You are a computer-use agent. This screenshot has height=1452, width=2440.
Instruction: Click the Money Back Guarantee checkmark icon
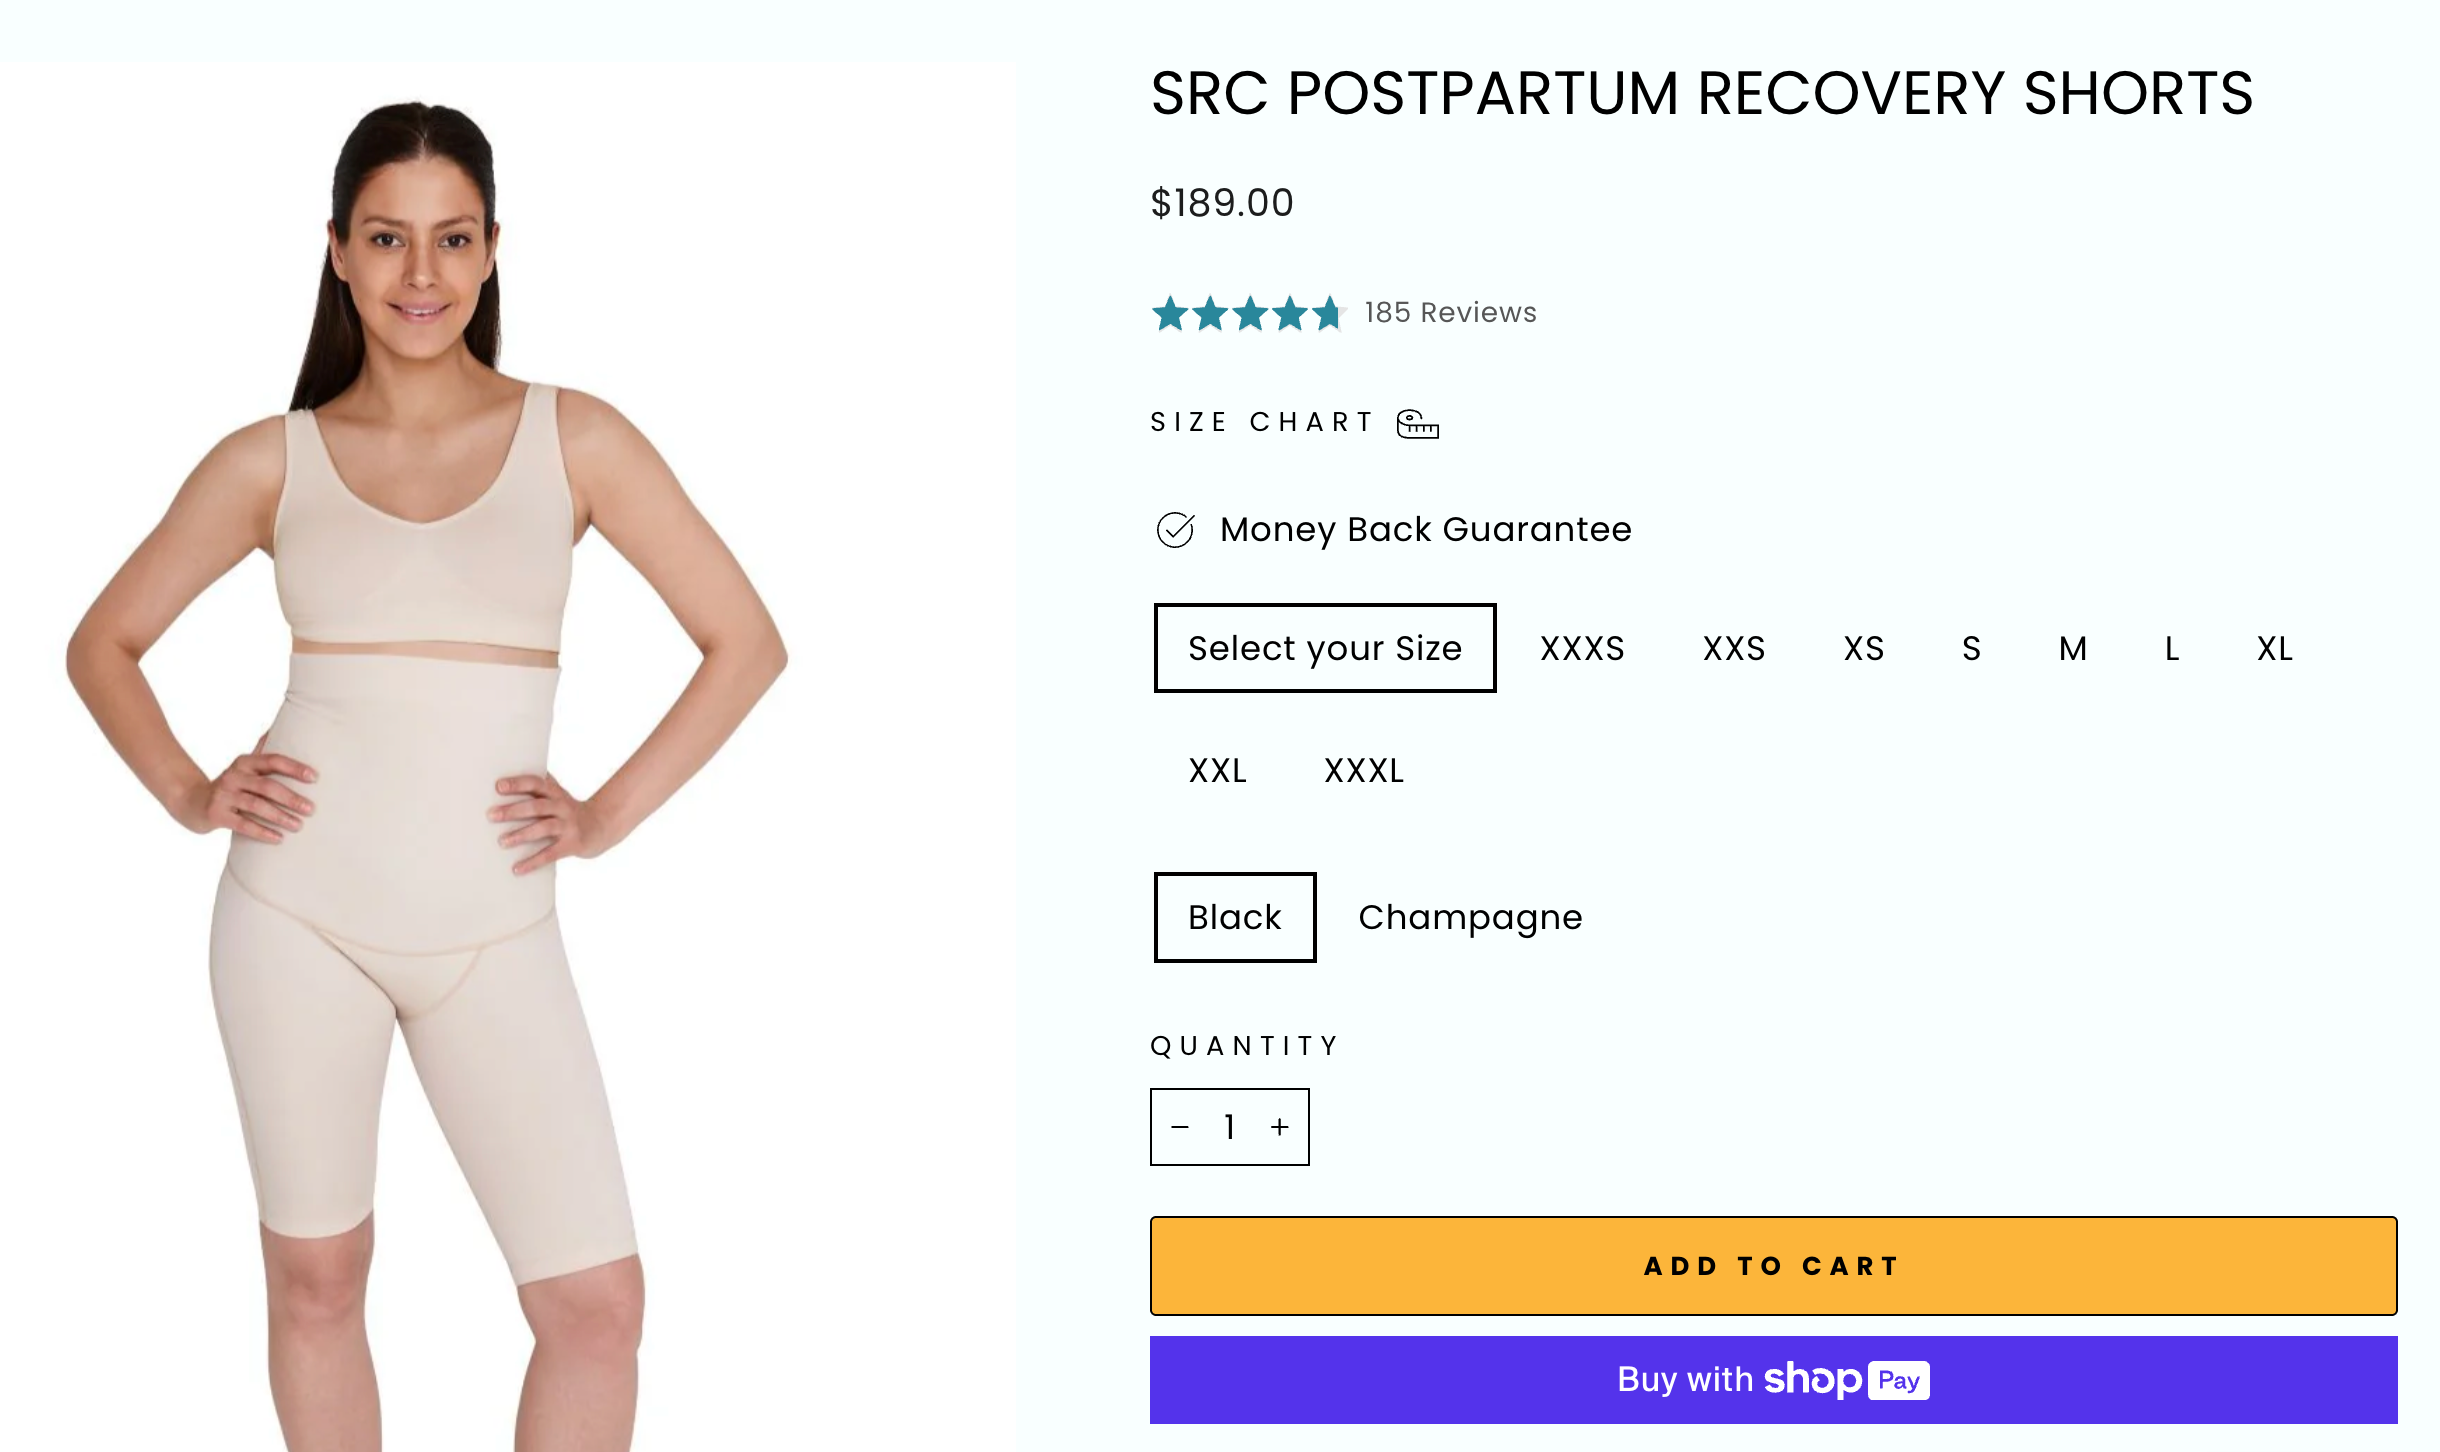click(1175, 530)
